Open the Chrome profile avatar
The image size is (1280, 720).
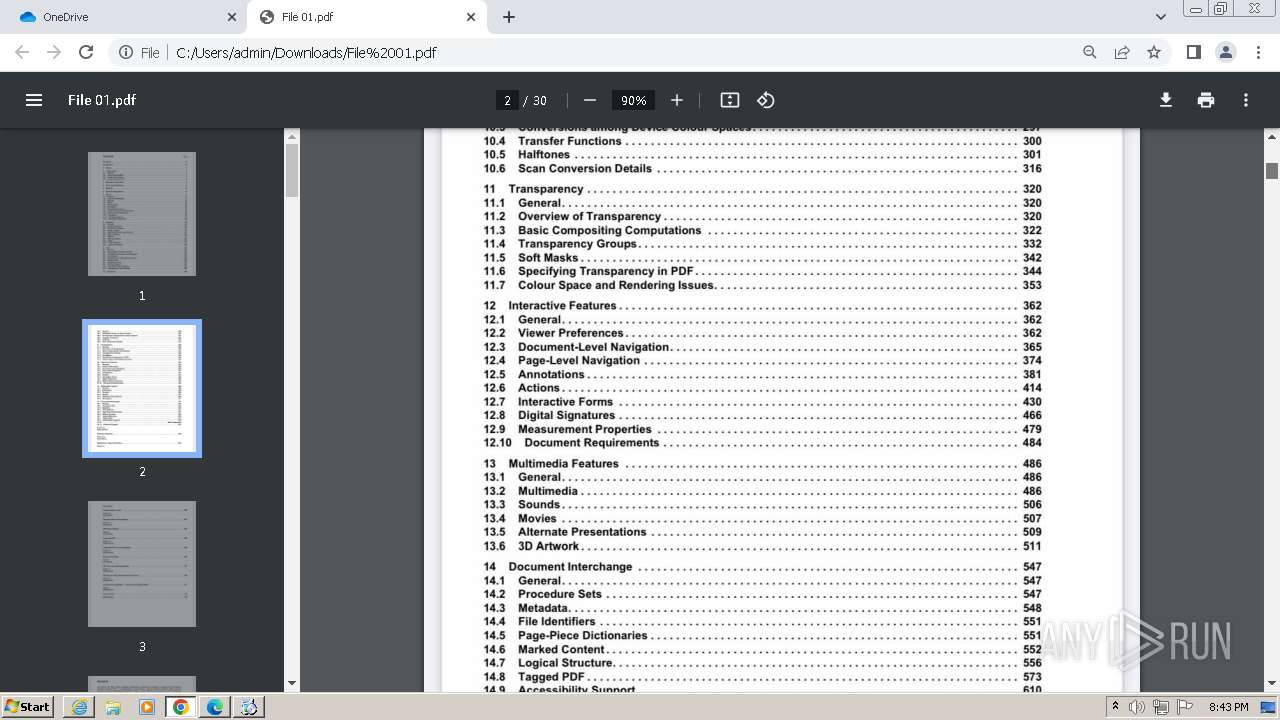click(x=1225, y=52)
